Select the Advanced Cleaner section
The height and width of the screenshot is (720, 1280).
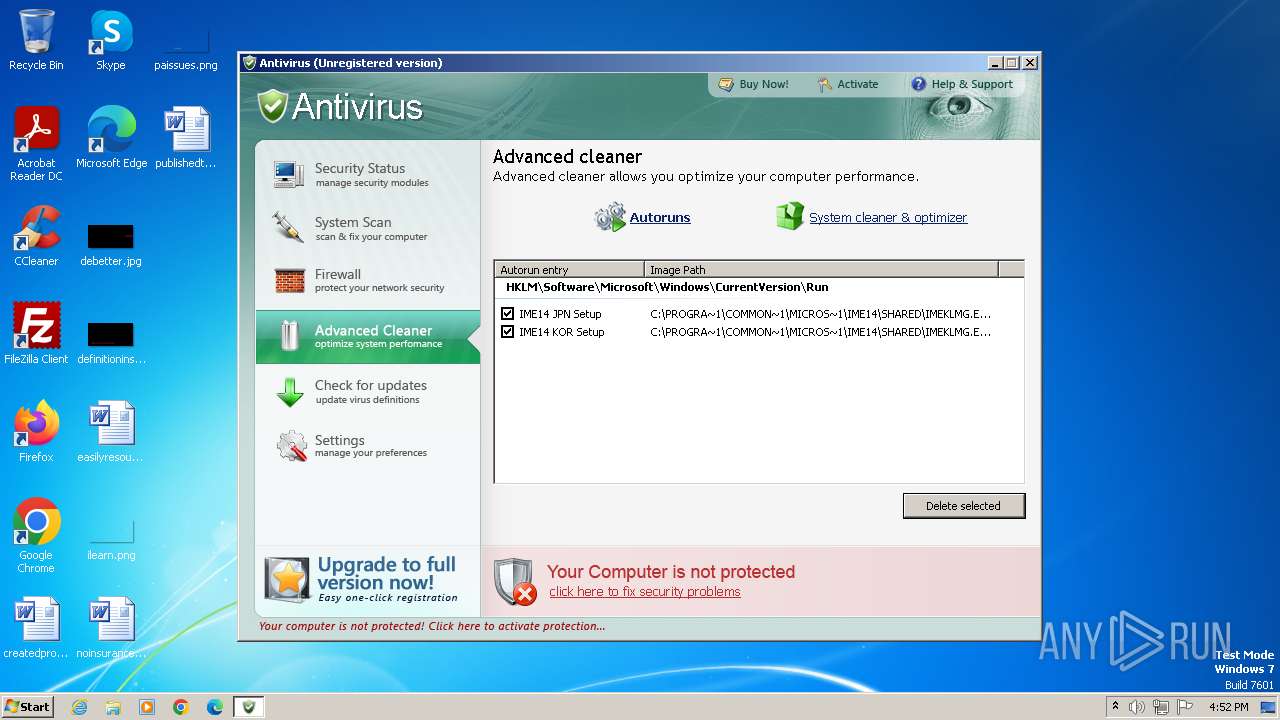368,336
